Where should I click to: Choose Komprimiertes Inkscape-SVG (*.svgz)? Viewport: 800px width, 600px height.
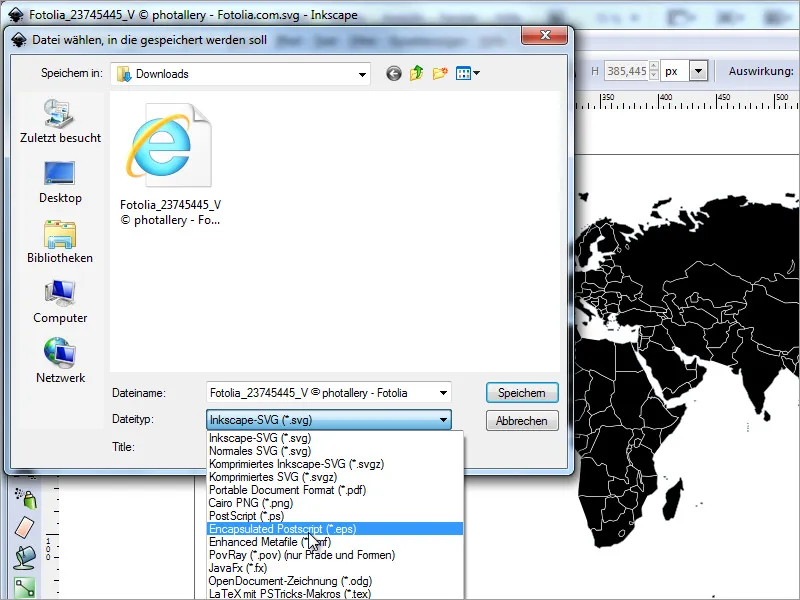click(x=335, y=464)
